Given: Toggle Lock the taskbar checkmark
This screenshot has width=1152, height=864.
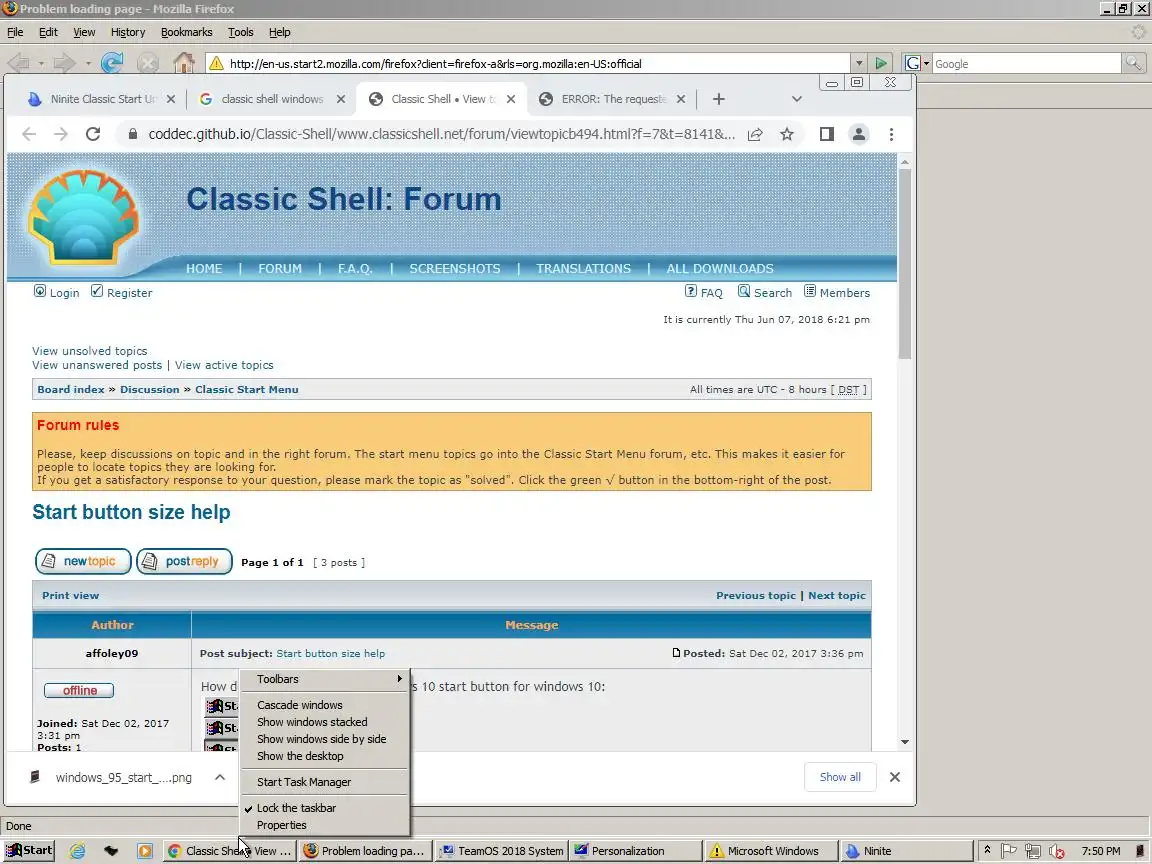Looking at the screenshot, I should (325, 807).
